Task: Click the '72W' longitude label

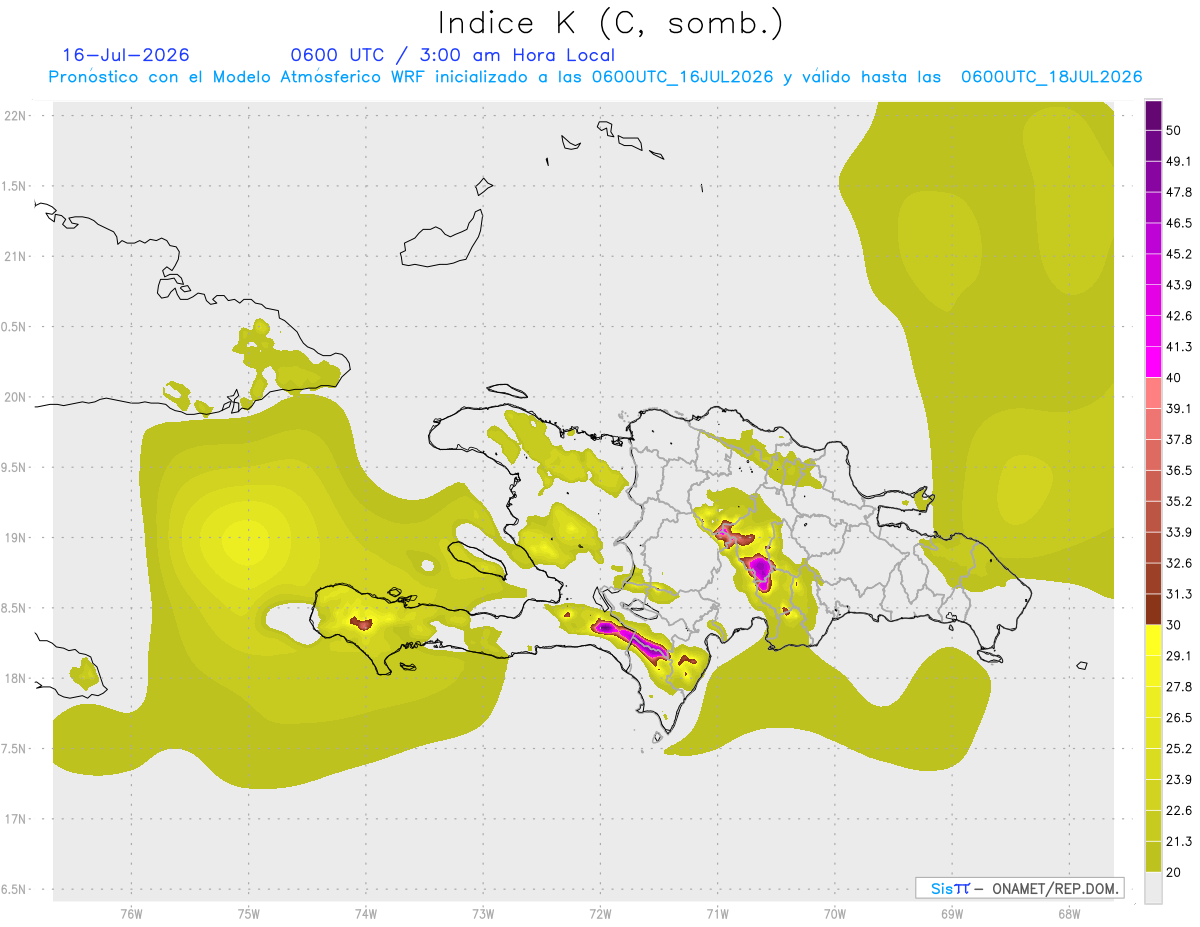Action: click(x=600, y=914)
